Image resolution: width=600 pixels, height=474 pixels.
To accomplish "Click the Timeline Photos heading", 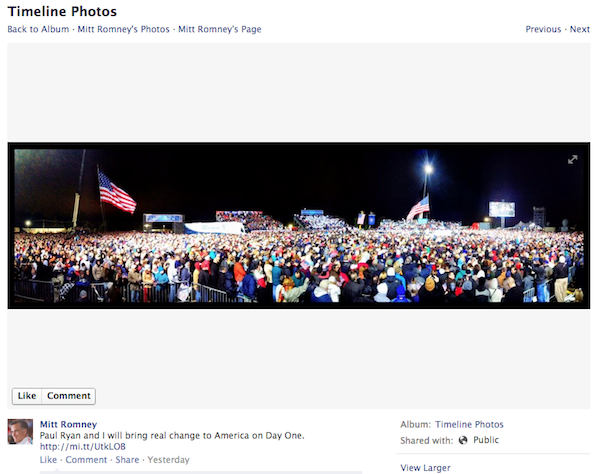I will pos(62,11).
